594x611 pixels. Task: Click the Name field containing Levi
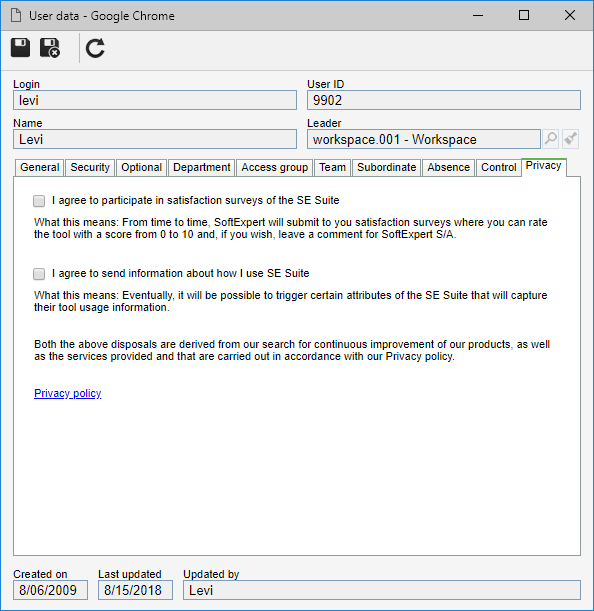click(155, 139)
